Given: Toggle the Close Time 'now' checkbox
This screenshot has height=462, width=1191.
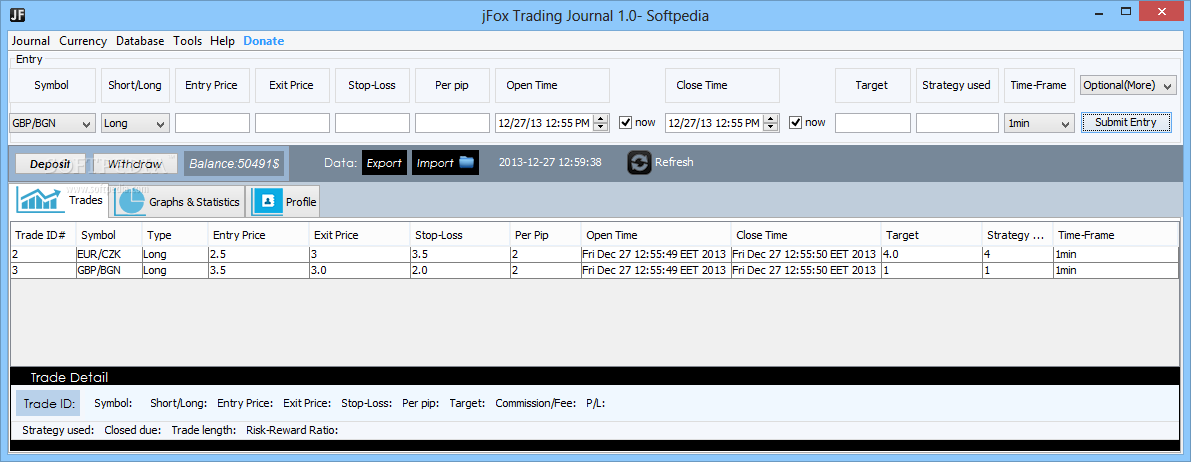Looking at the screenshot, I should pyautogui.click(x=795, y=122).
